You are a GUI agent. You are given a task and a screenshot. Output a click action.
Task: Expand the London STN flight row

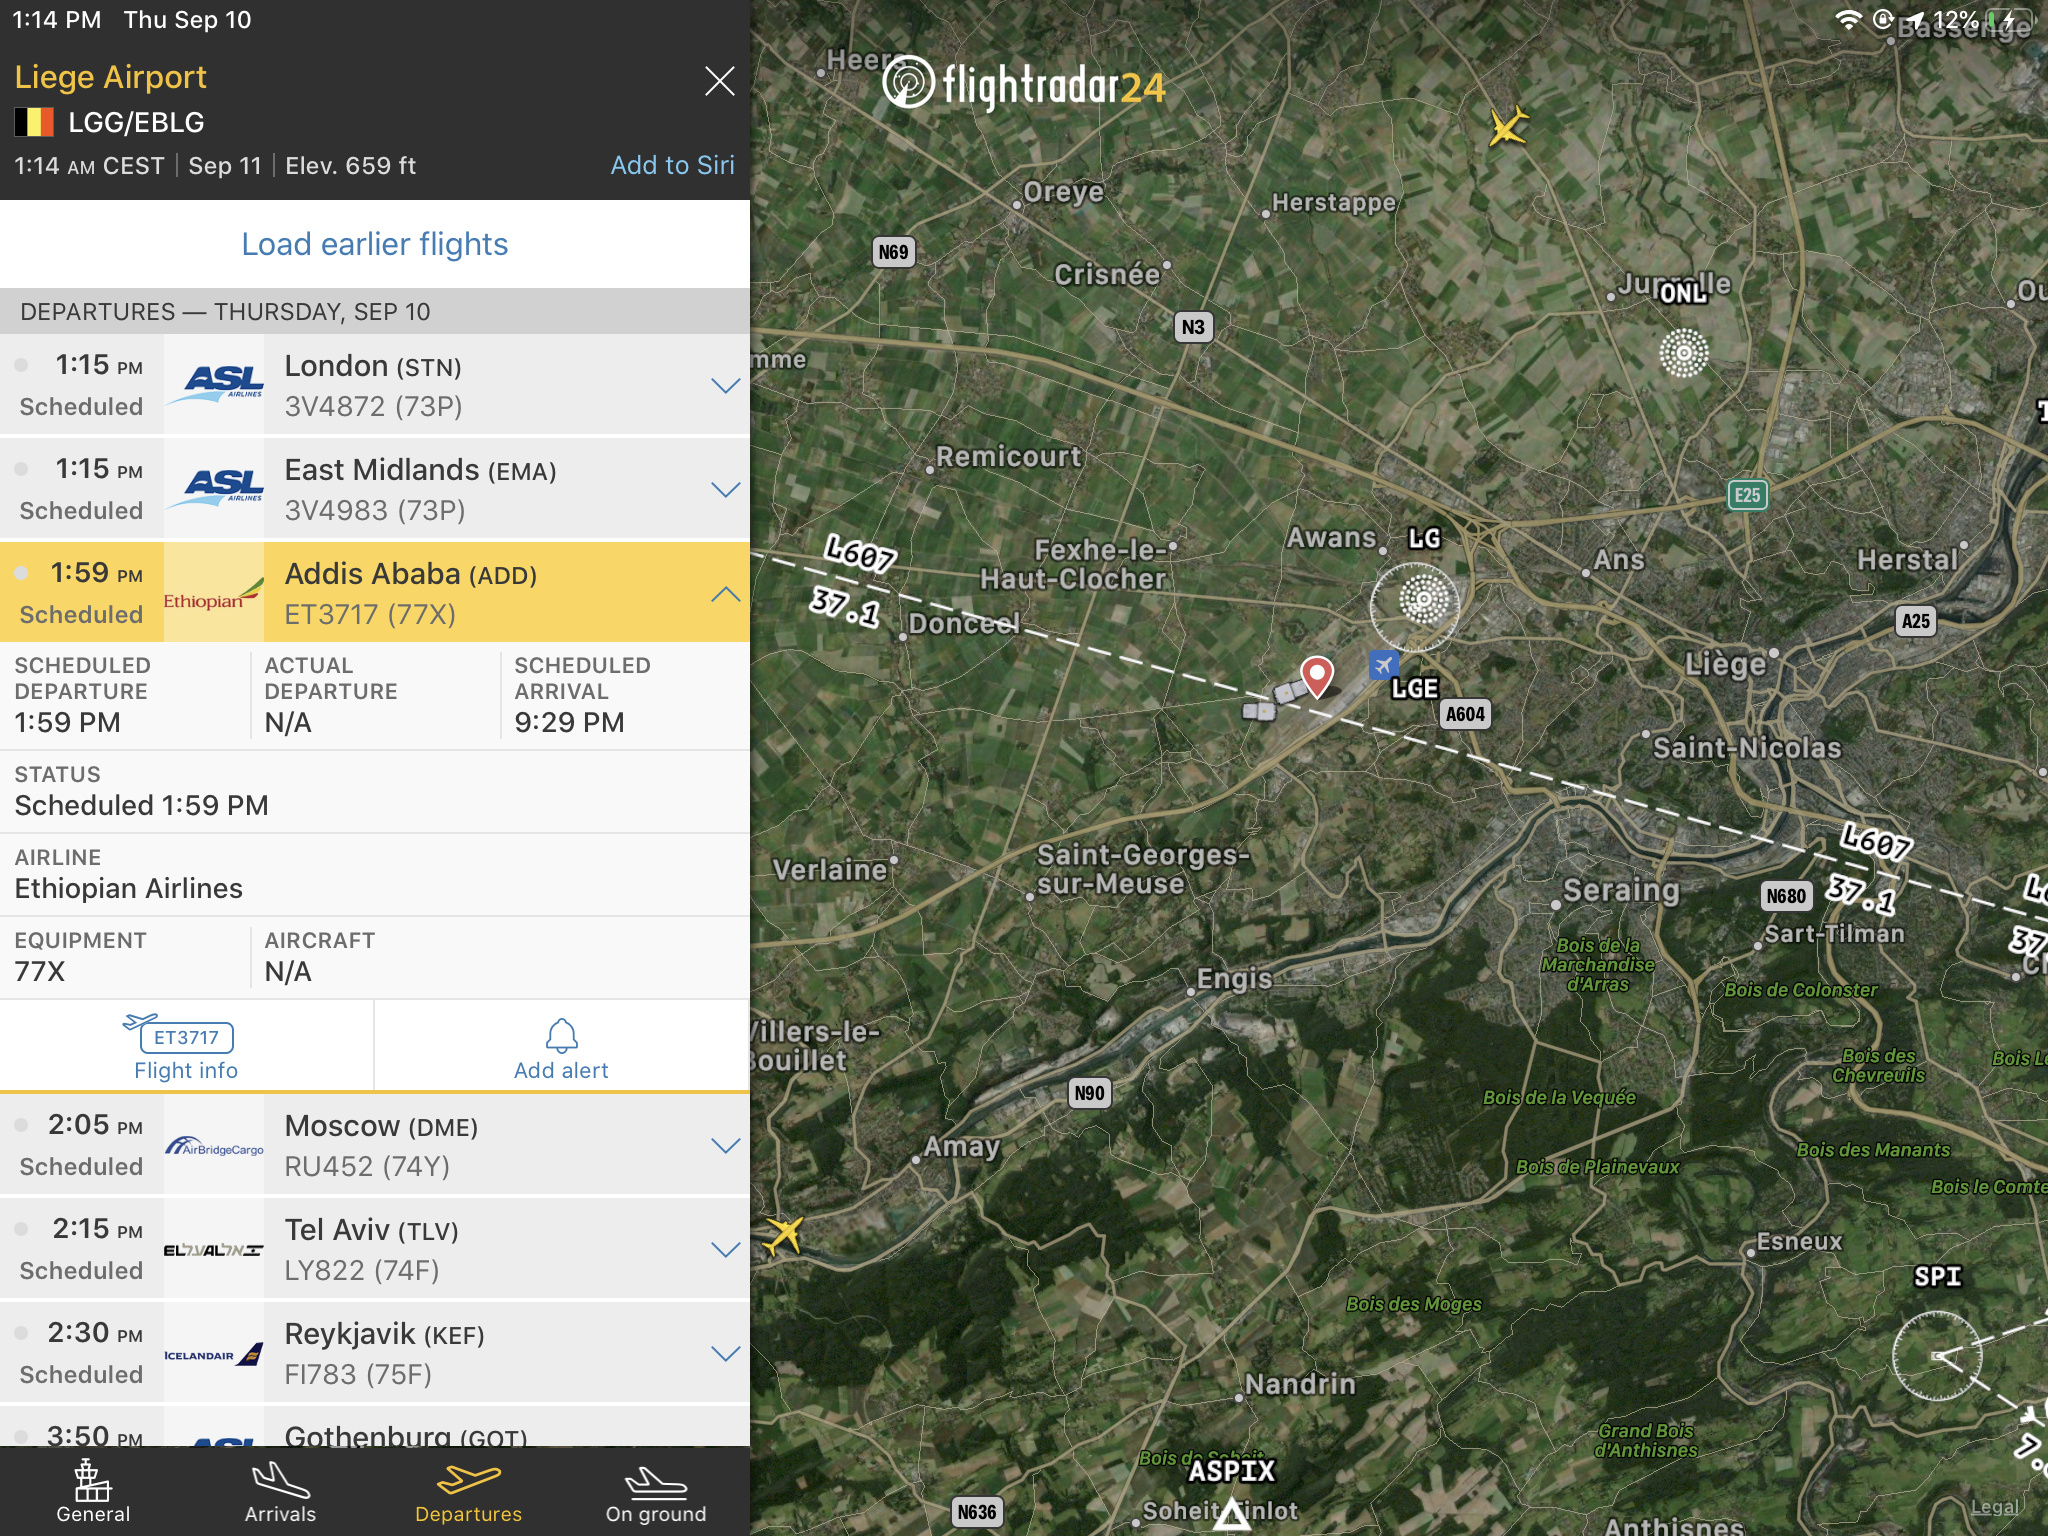(x=725, y=386)
